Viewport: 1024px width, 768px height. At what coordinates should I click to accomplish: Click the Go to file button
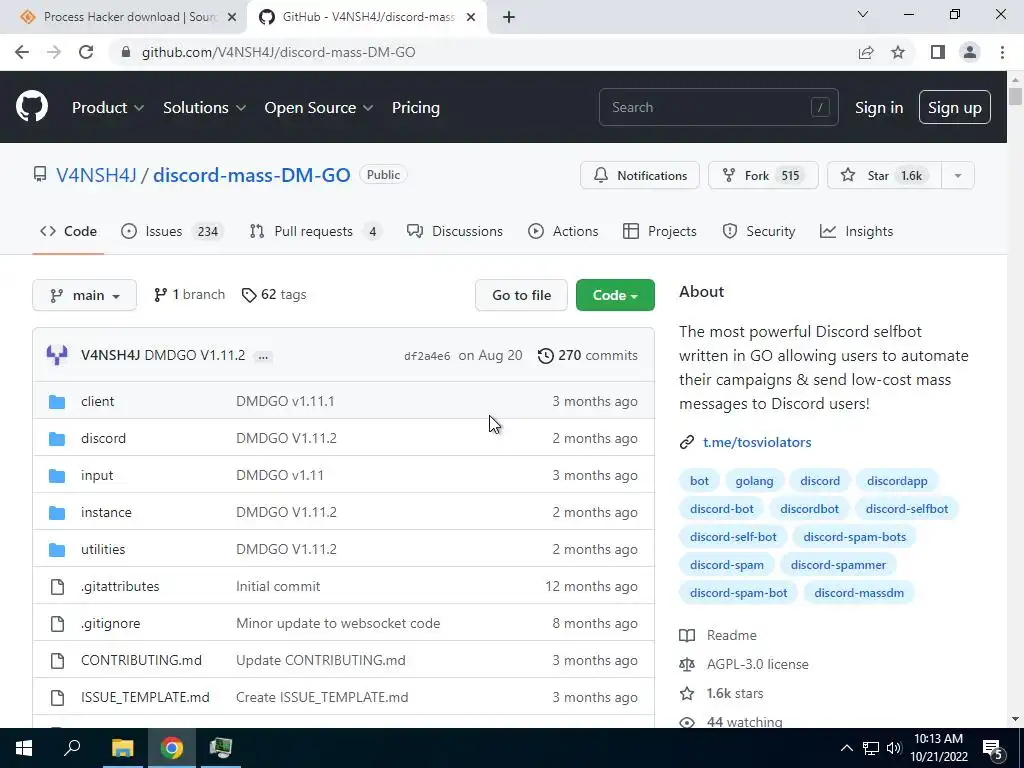pyautogui.click(x=521, y=295)
